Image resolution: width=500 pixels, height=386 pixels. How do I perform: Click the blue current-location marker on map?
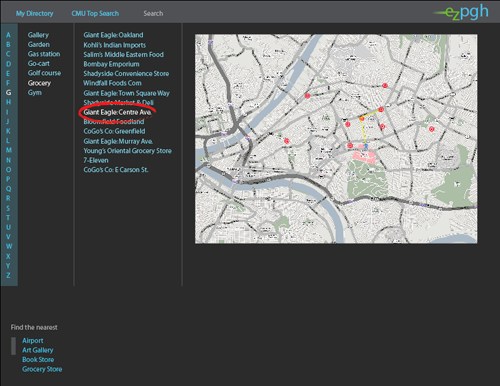(366, 146)
